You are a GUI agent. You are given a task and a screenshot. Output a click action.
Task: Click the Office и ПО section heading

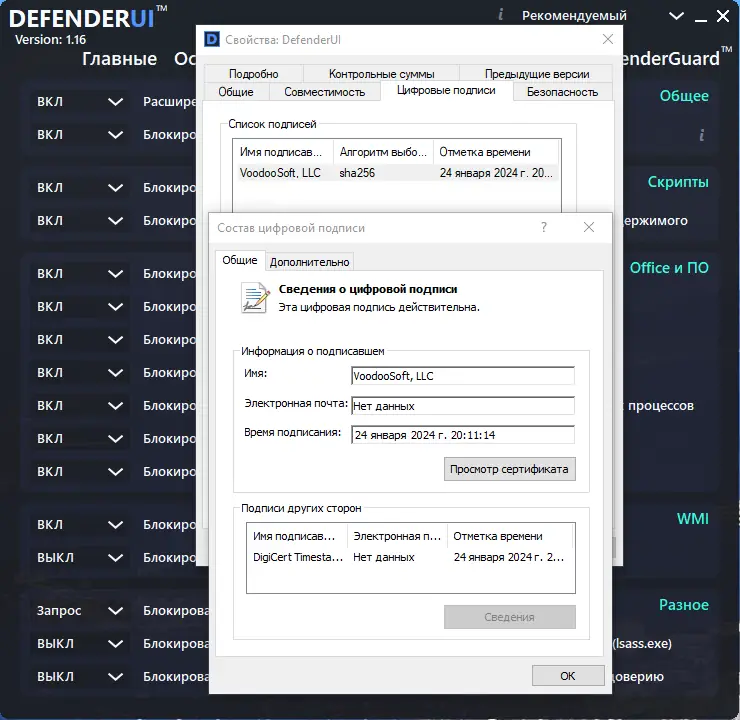pos(669,268)
